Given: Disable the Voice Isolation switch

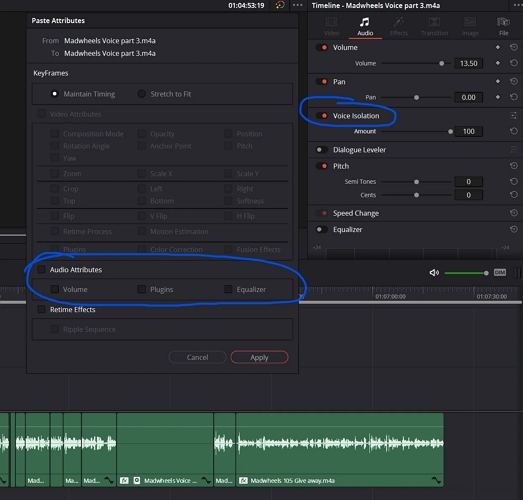Looking at the screenshot, I should click(322, 116).
